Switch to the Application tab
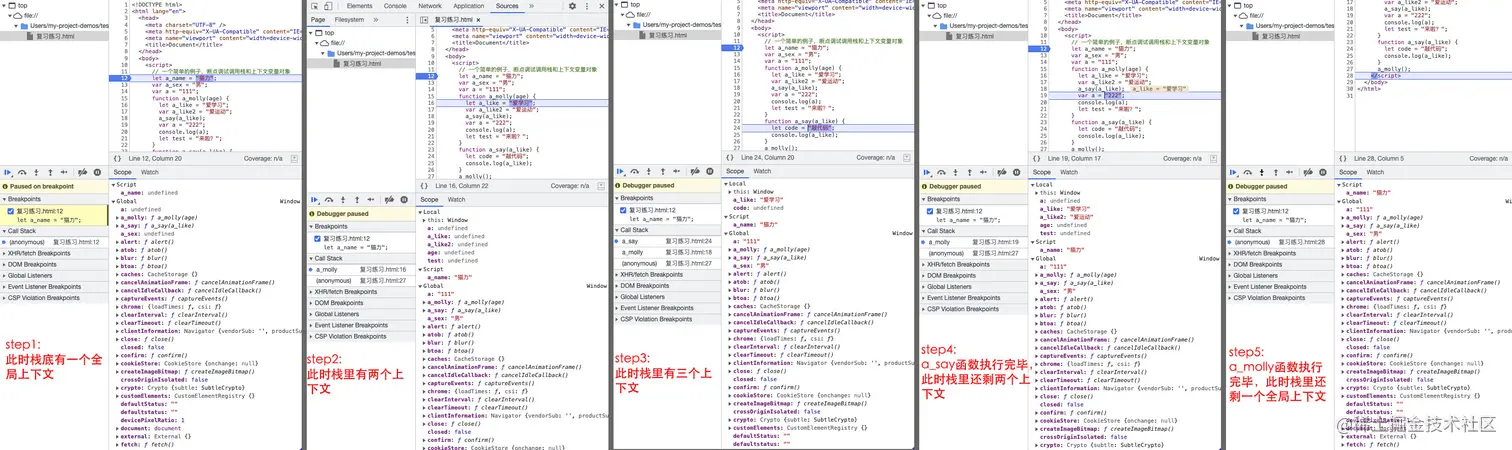The image size is (1512, 450). (x=468, y=6)
